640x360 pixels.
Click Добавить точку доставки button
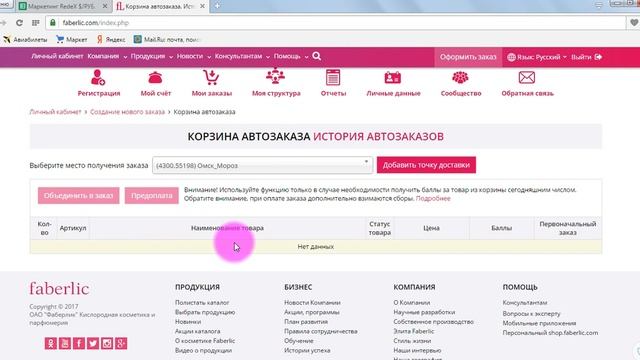click(426, 165)
